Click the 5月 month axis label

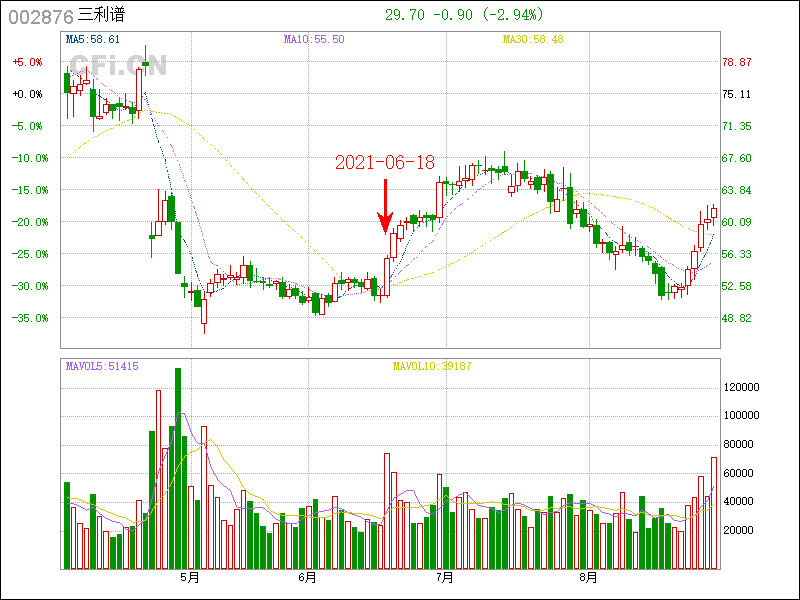click(190, 578)
